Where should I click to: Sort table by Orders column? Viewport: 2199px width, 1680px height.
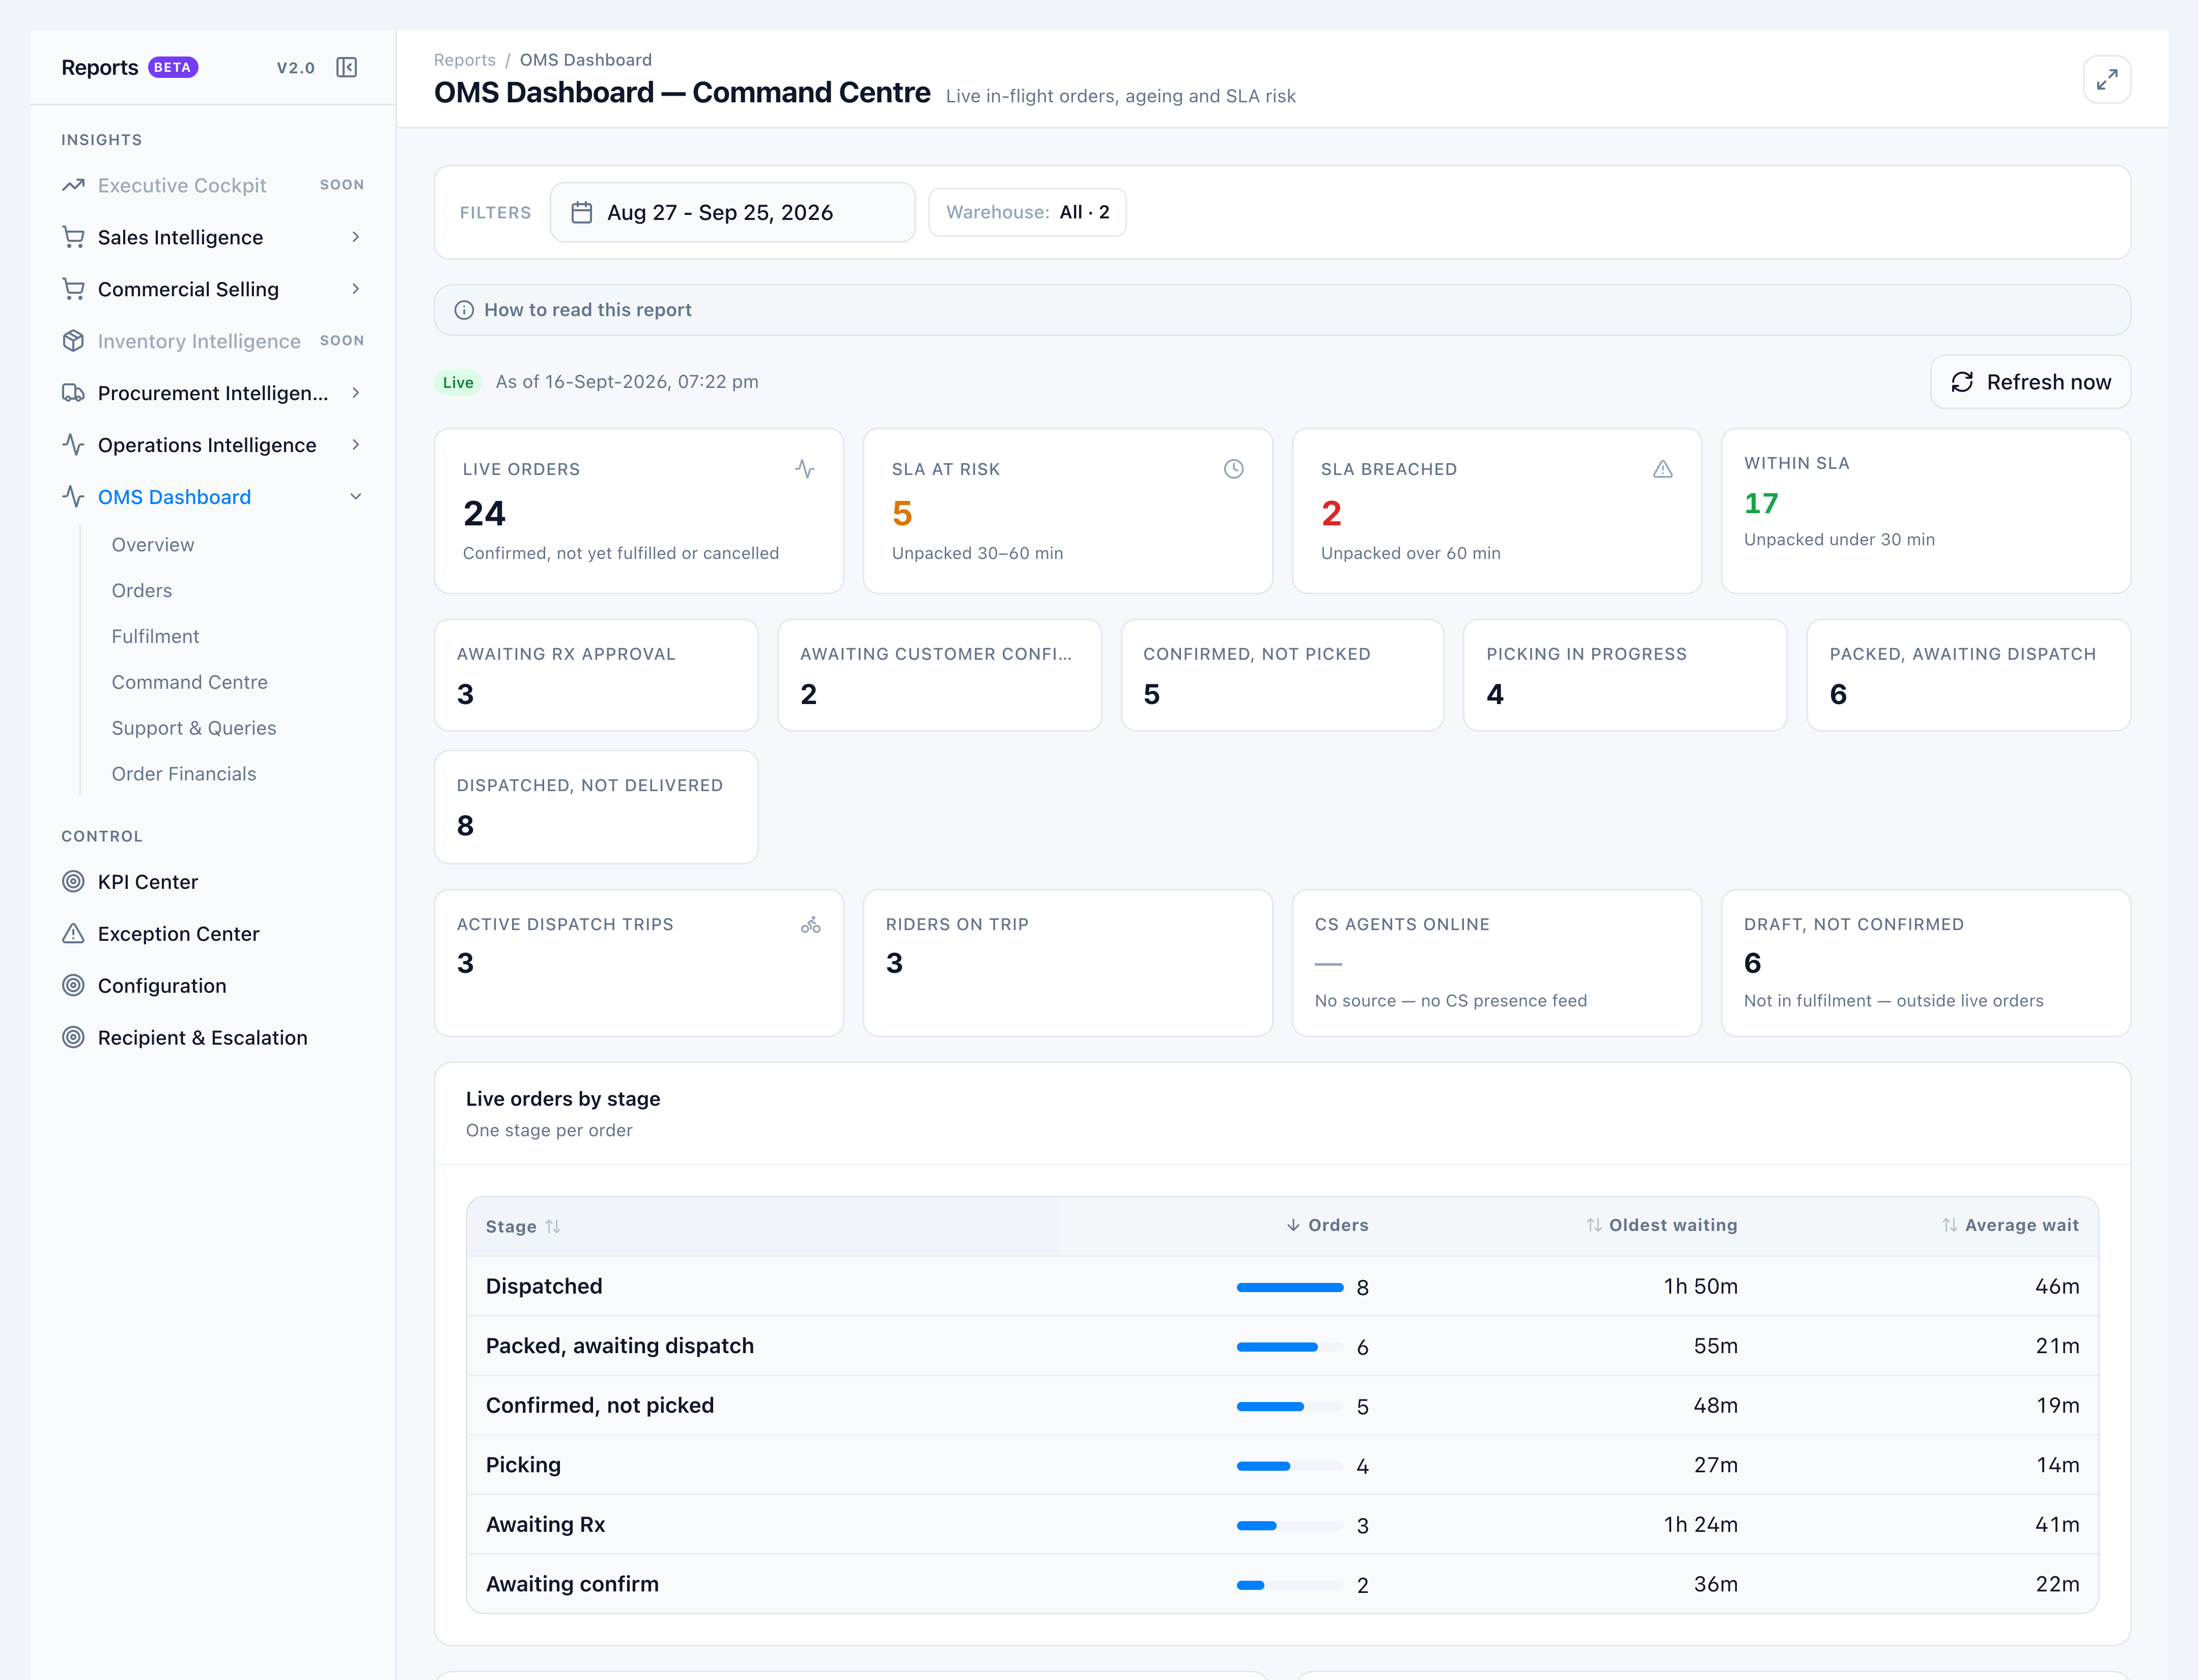(1327, 1225)
